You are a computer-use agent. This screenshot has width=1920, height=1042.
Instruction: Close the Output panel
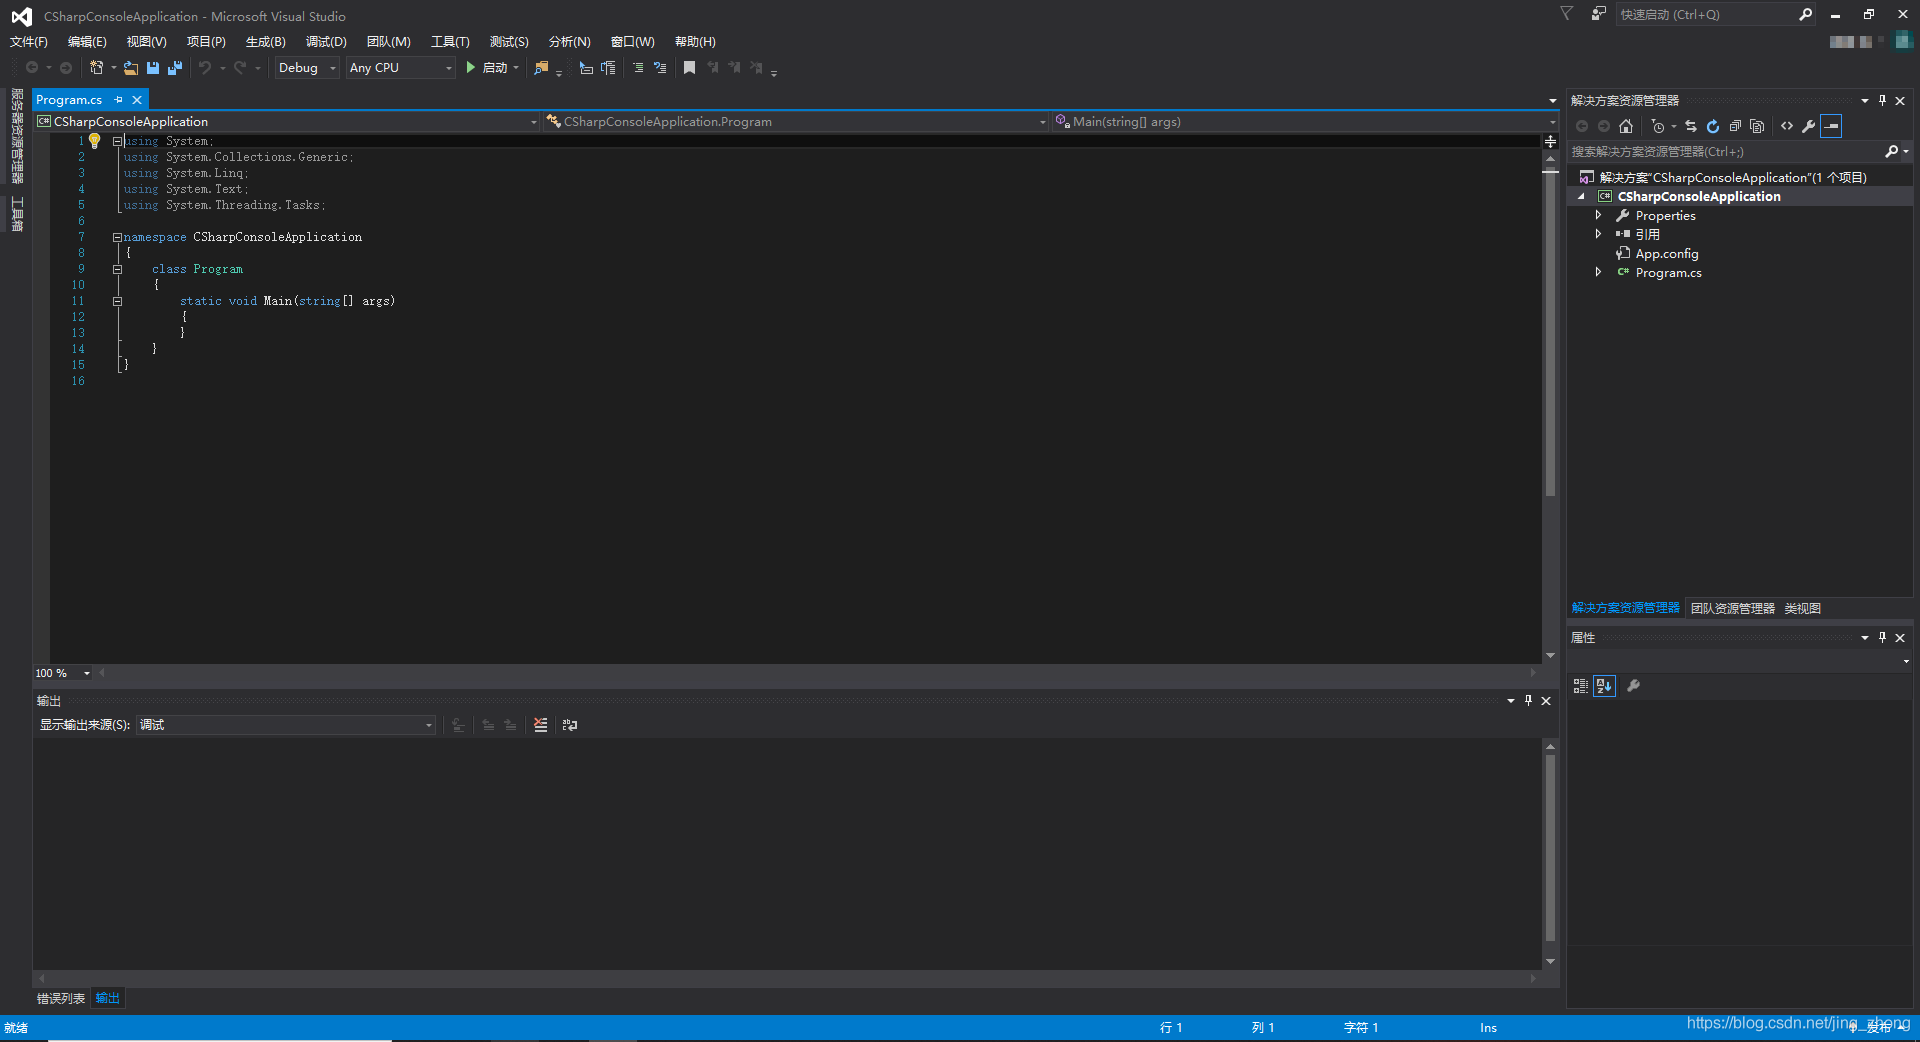click(x=1546, y=700)
